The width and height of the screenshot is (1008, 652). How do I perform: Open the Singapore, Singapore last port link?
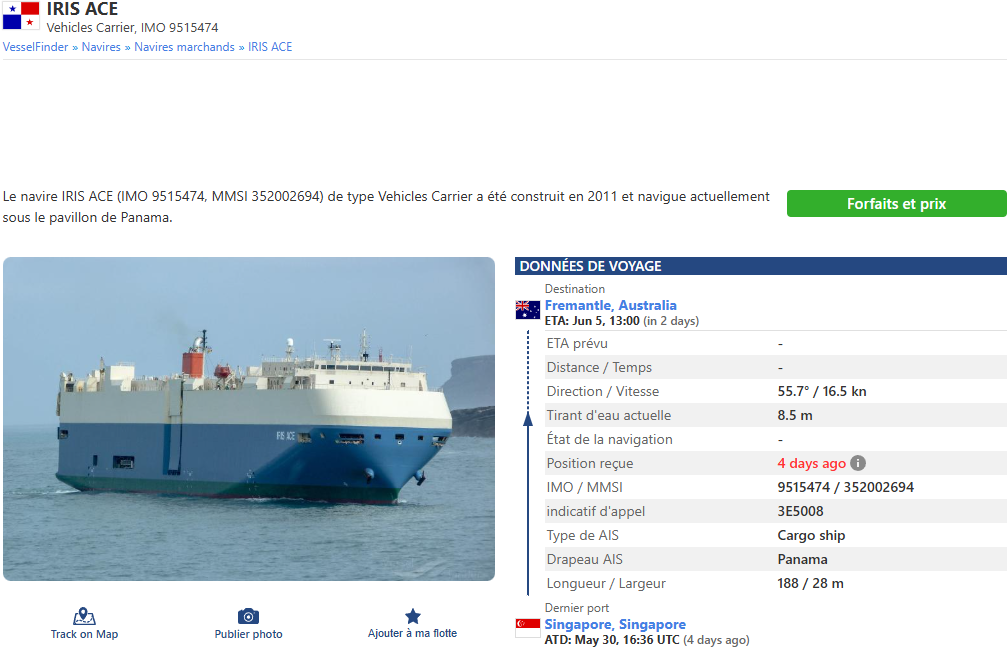pos(615,624)
